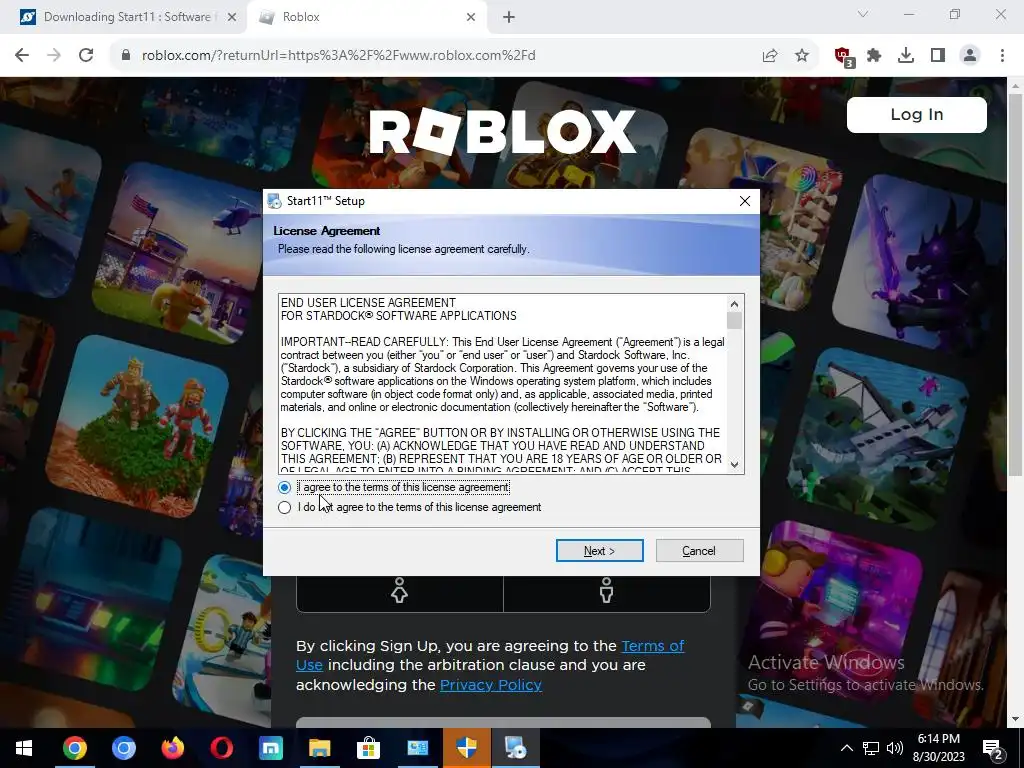1024x768 pixels.
Task: Open the Windows Start menu
Action: [x=24, y=748]
